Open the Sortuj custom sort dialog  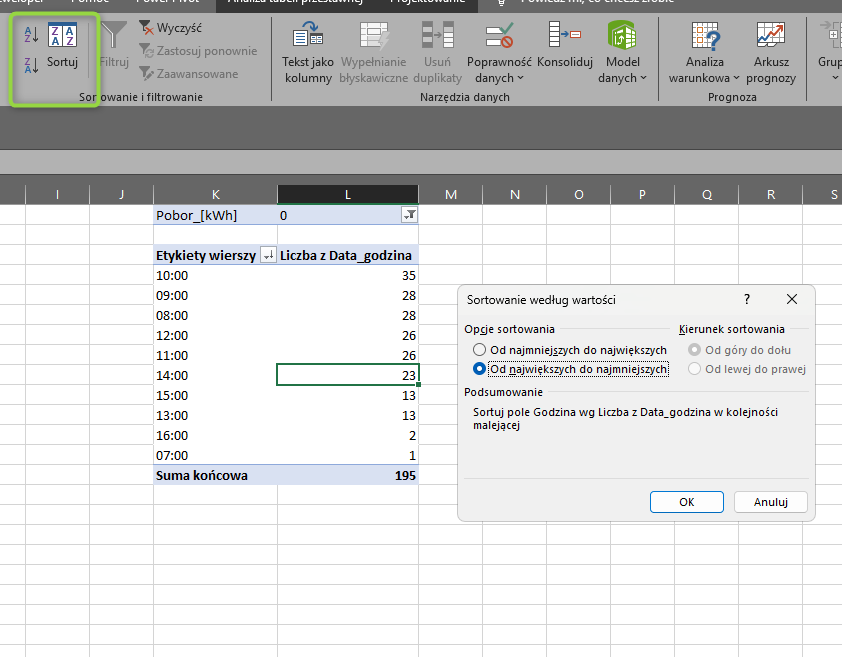(x=62, y=45)
